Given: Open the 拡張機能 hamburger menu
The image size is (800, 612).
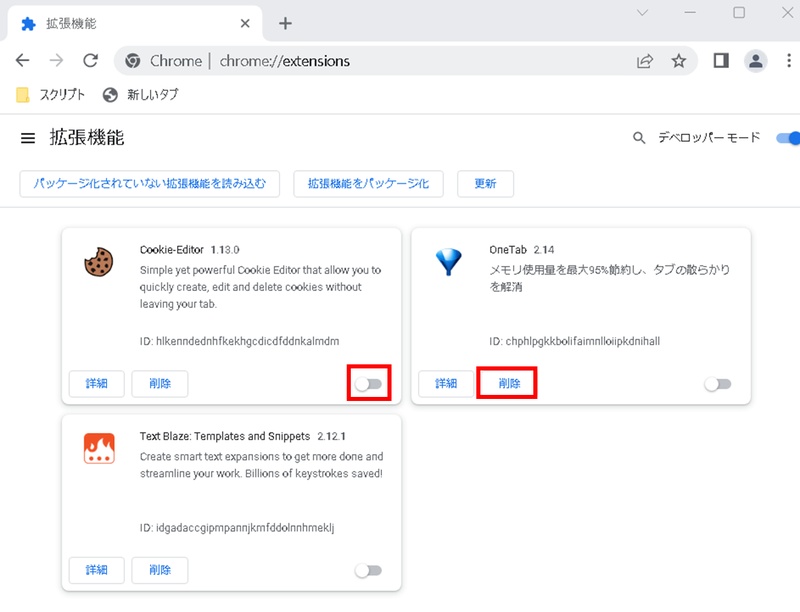Looking at the screenshot, I should 27,139.
